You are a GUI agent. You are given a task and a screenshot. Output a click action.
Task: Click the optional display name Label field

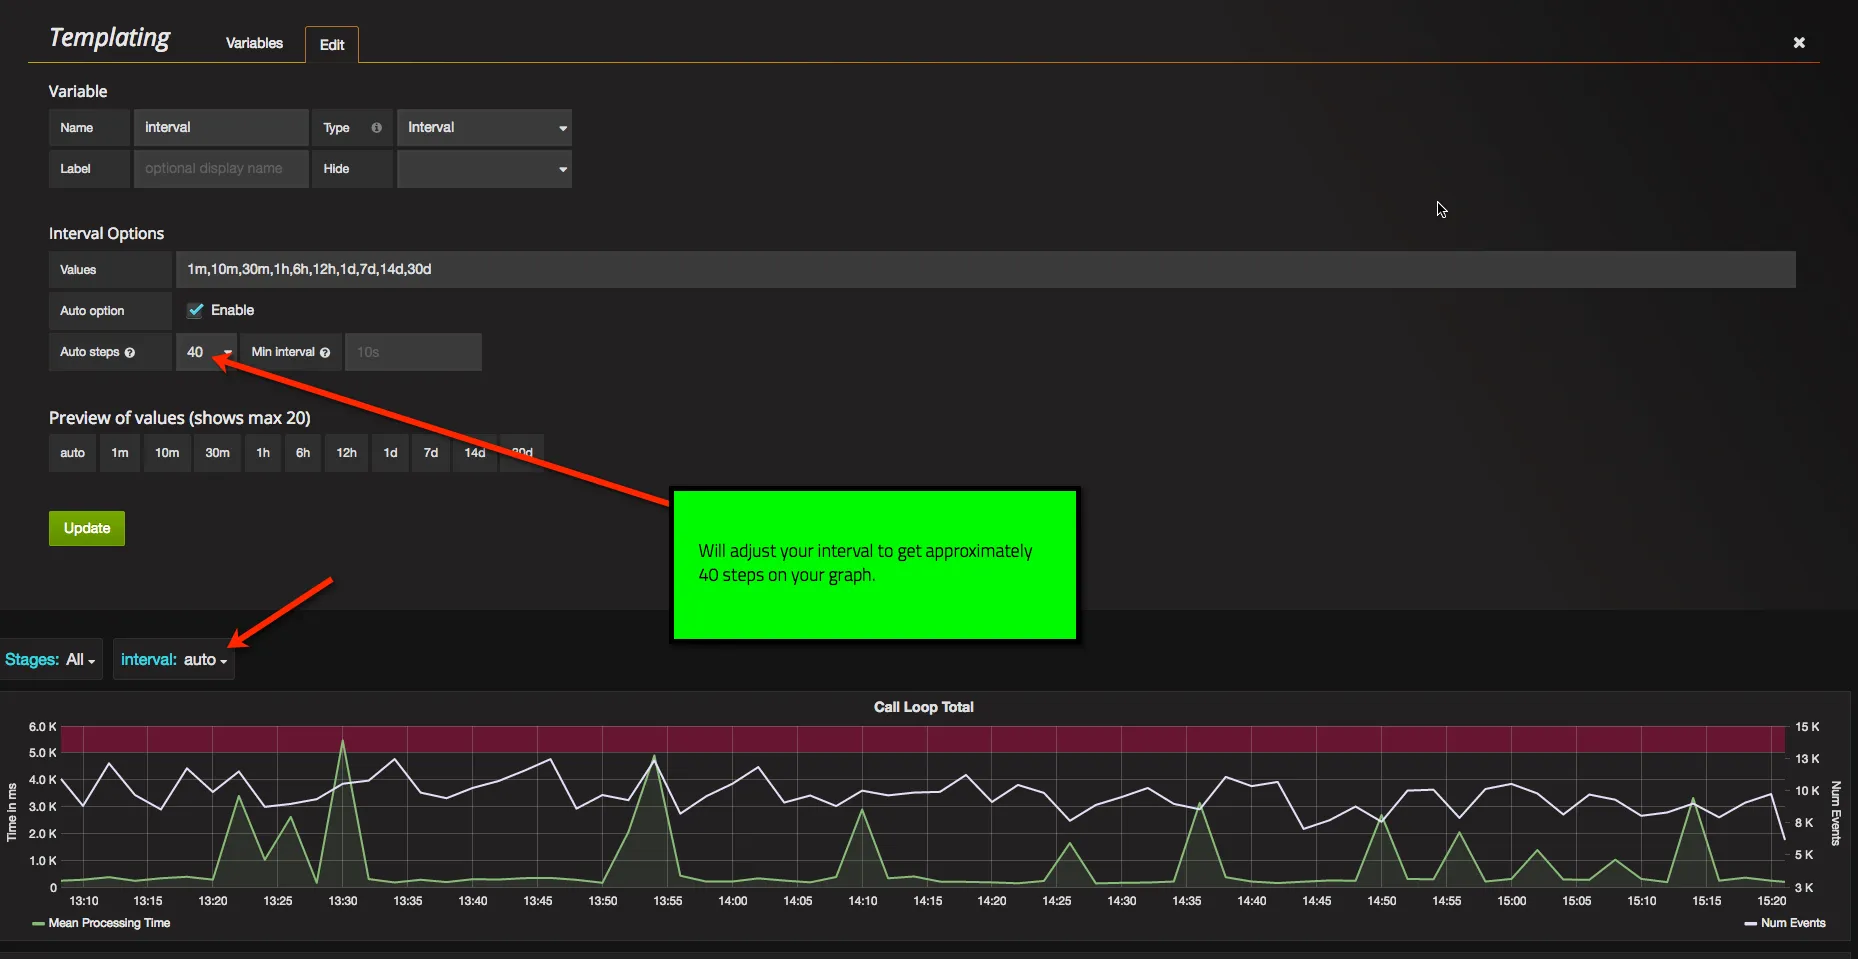(x=221, y=169)
